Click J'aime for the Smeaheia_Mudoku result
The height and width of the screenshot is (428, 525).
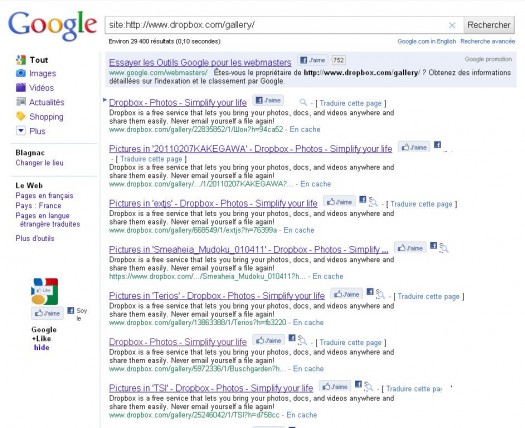point(410,248)
